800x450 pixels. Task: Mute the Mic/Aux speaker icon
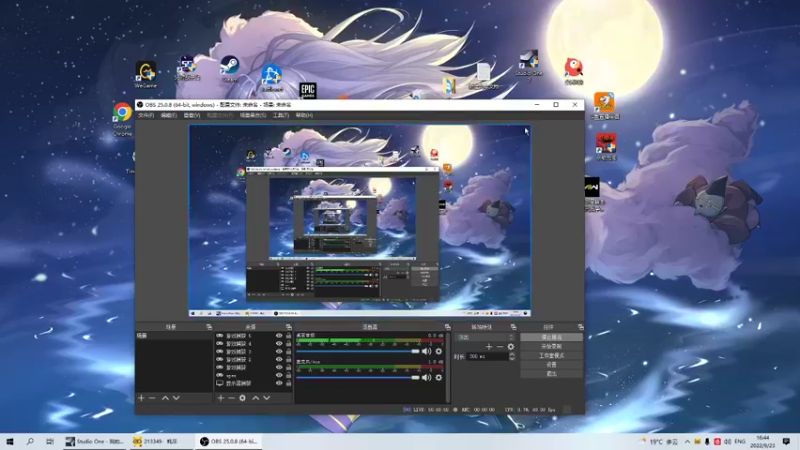(427, 378)
